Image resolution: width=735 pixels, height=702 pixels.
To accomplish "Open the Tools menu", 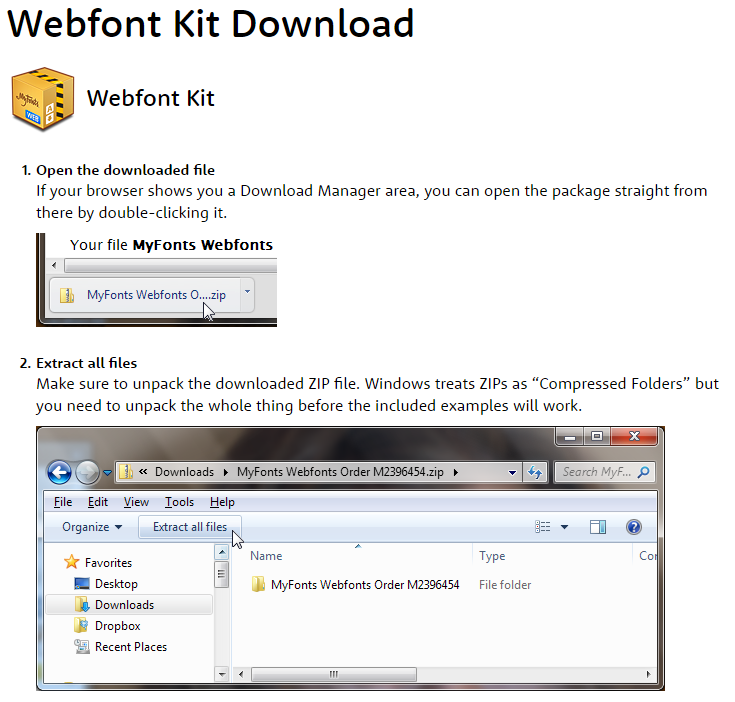I will coord(179,502).
